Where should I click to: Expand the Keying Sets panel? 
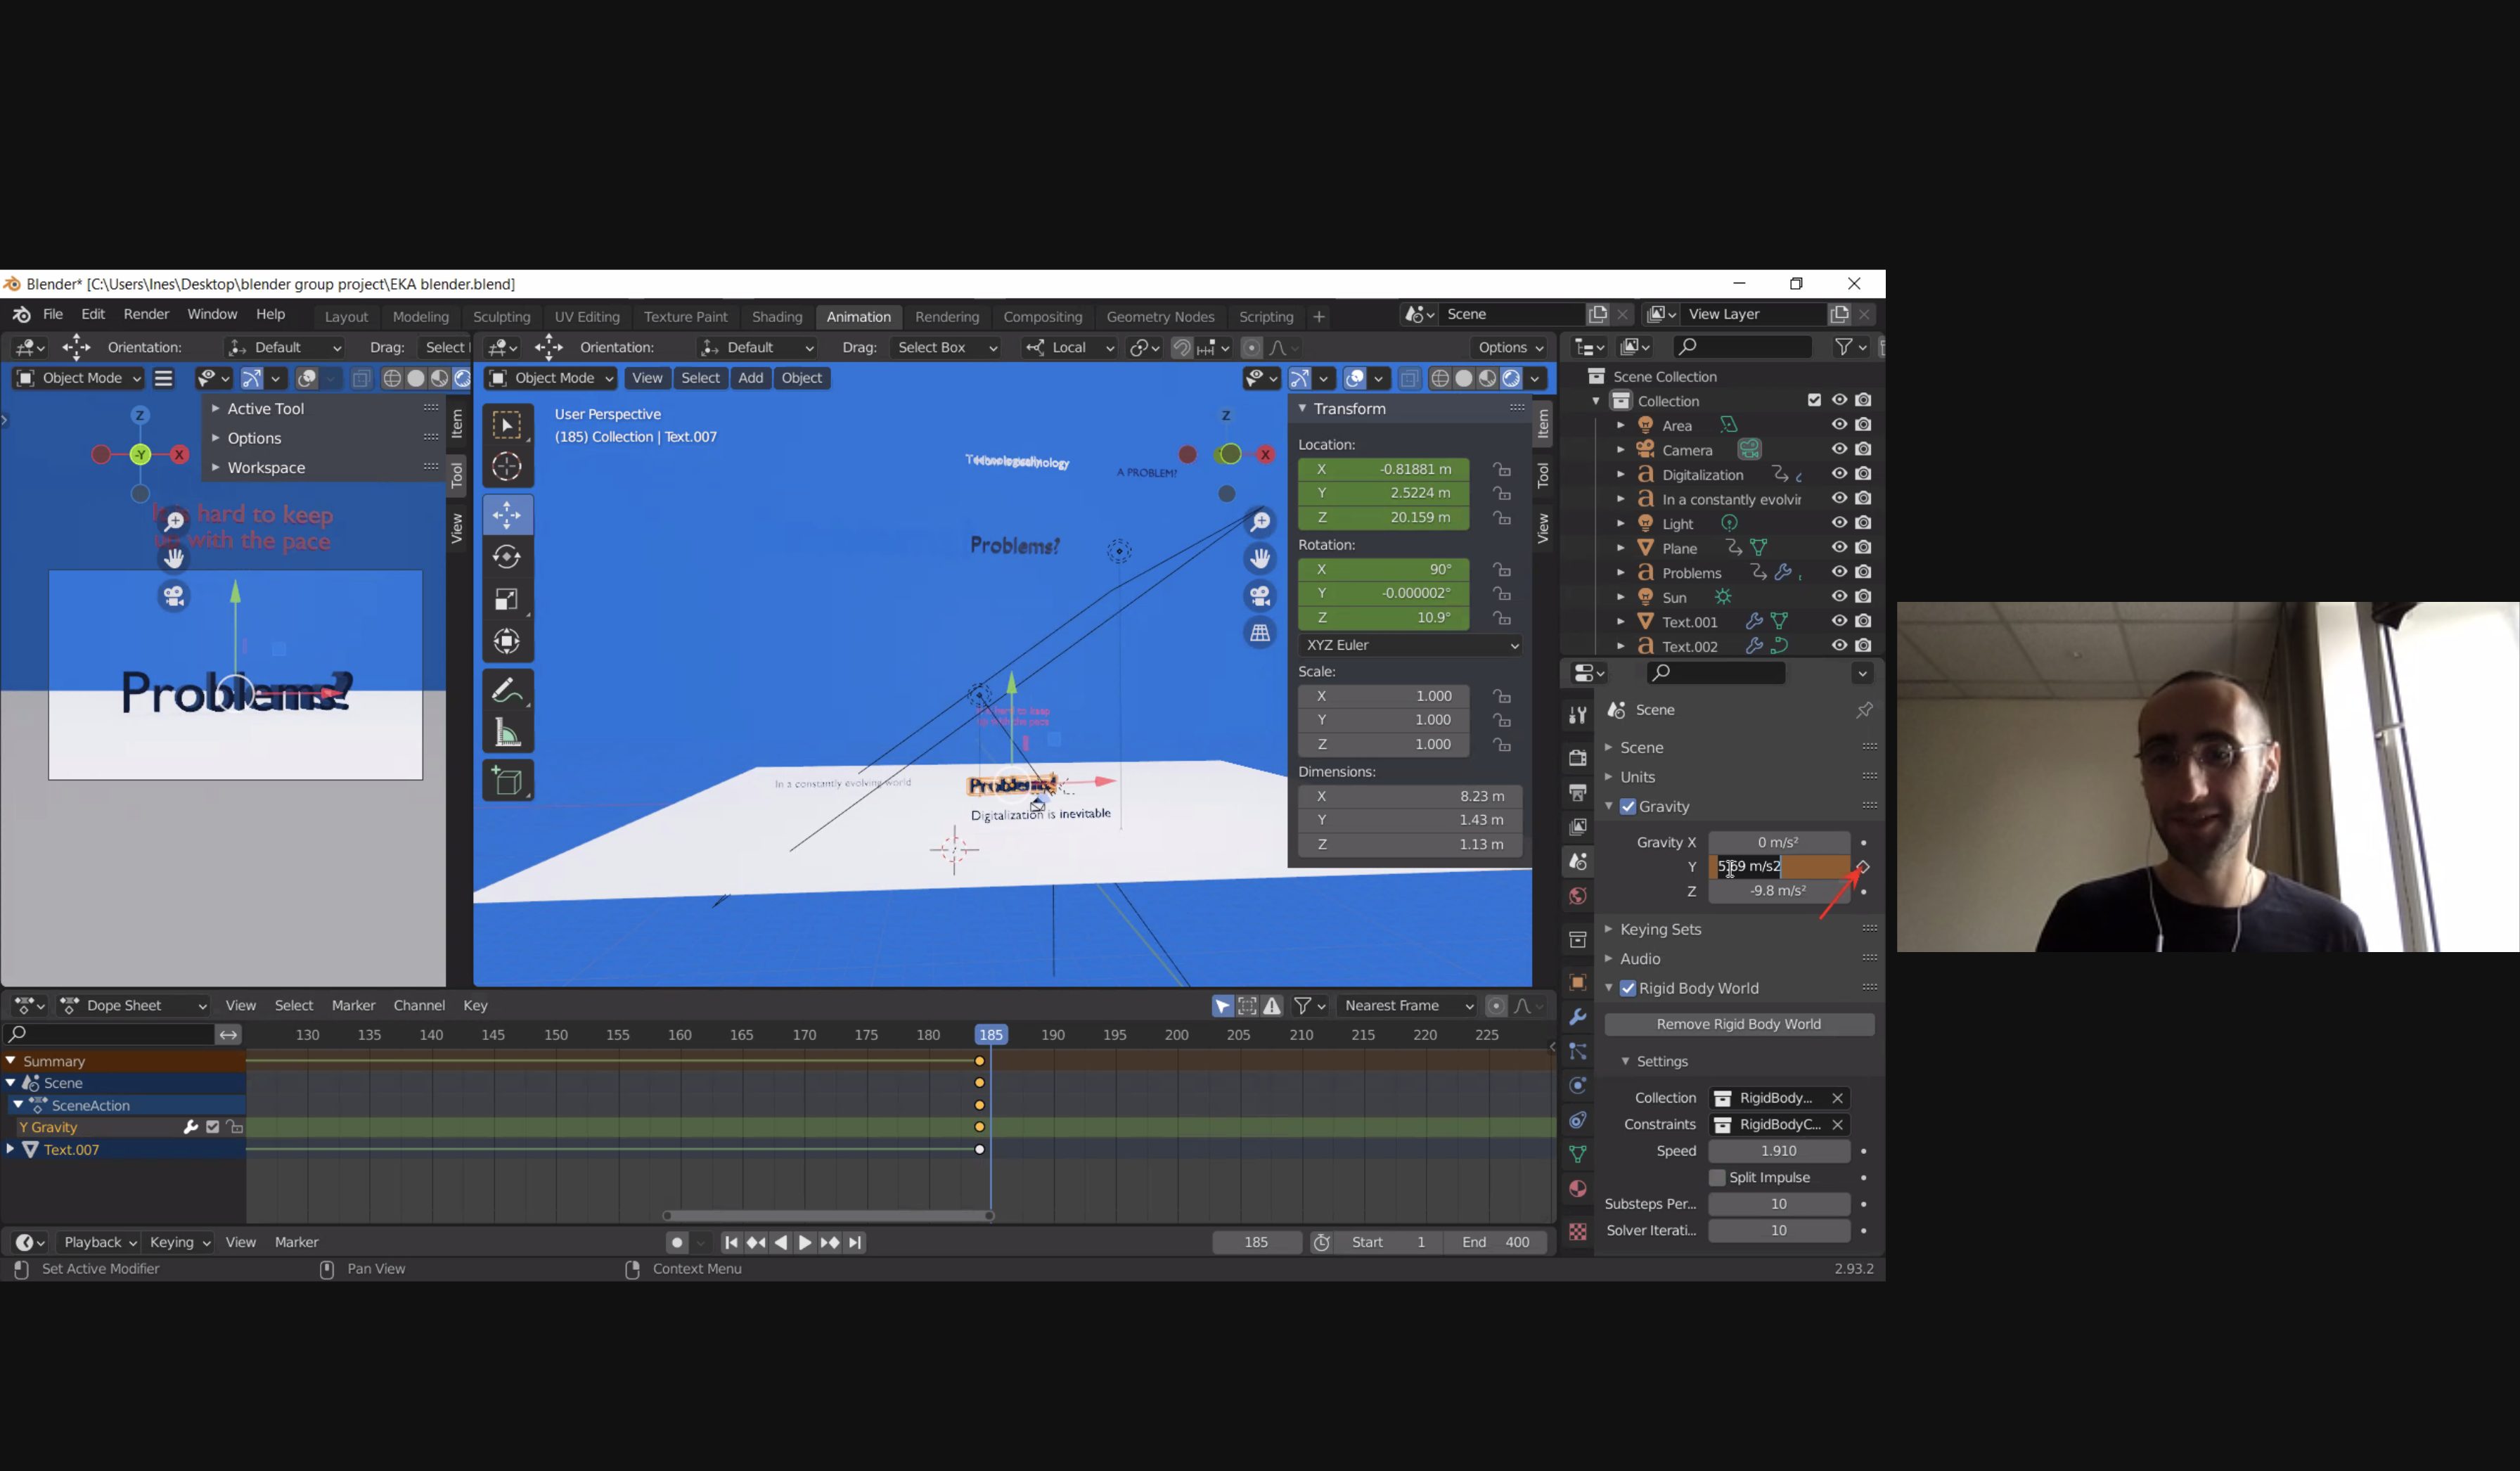tap(1660, 929)
